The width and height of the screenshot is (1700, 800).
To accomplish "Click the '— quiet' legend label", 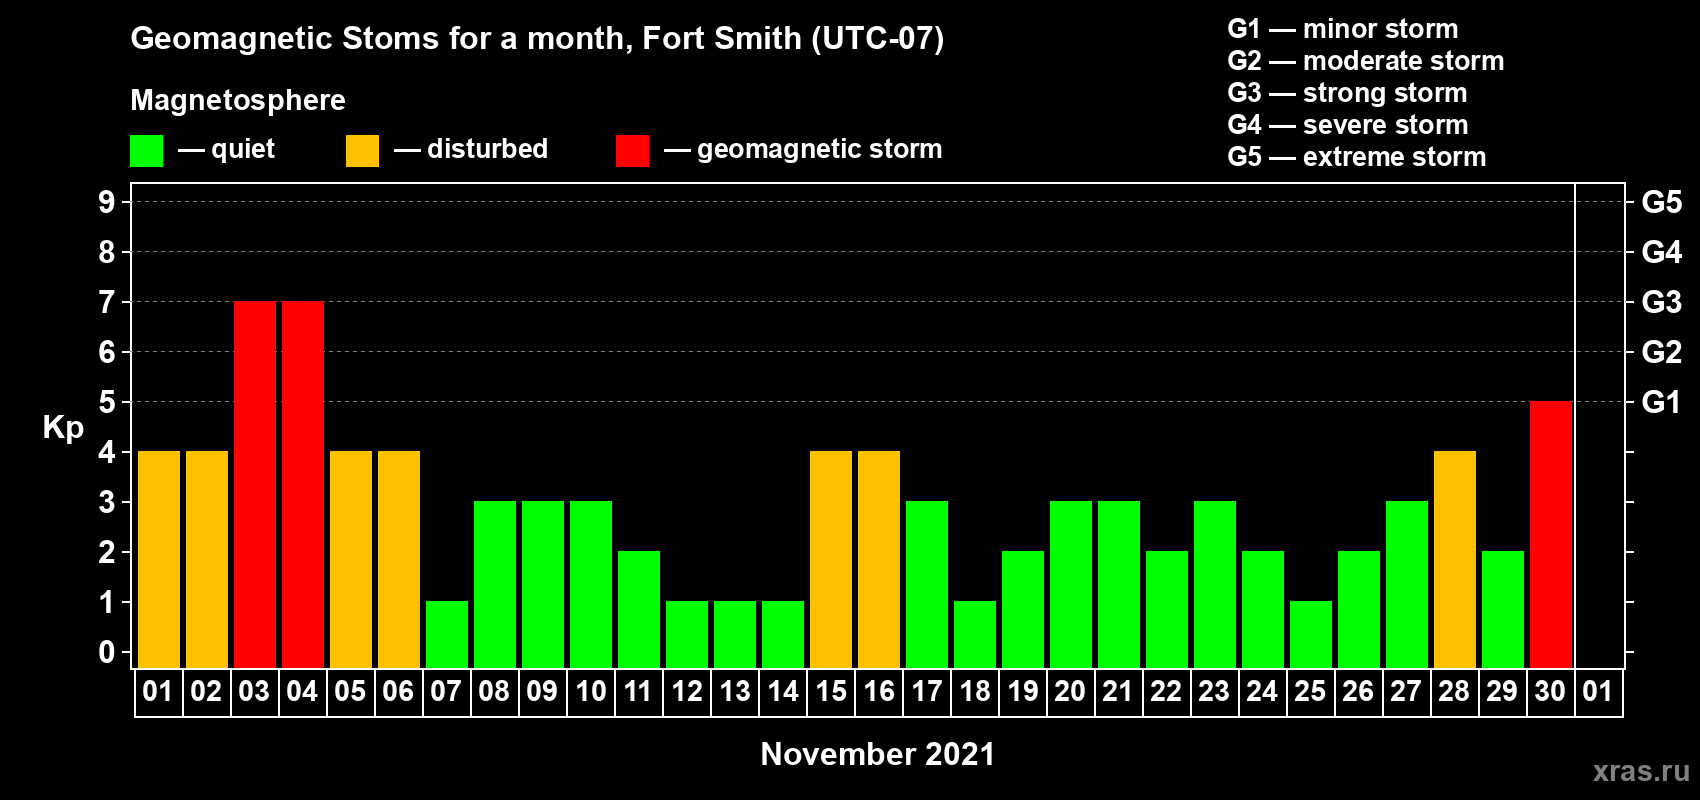I will click(x=226, y=150).
